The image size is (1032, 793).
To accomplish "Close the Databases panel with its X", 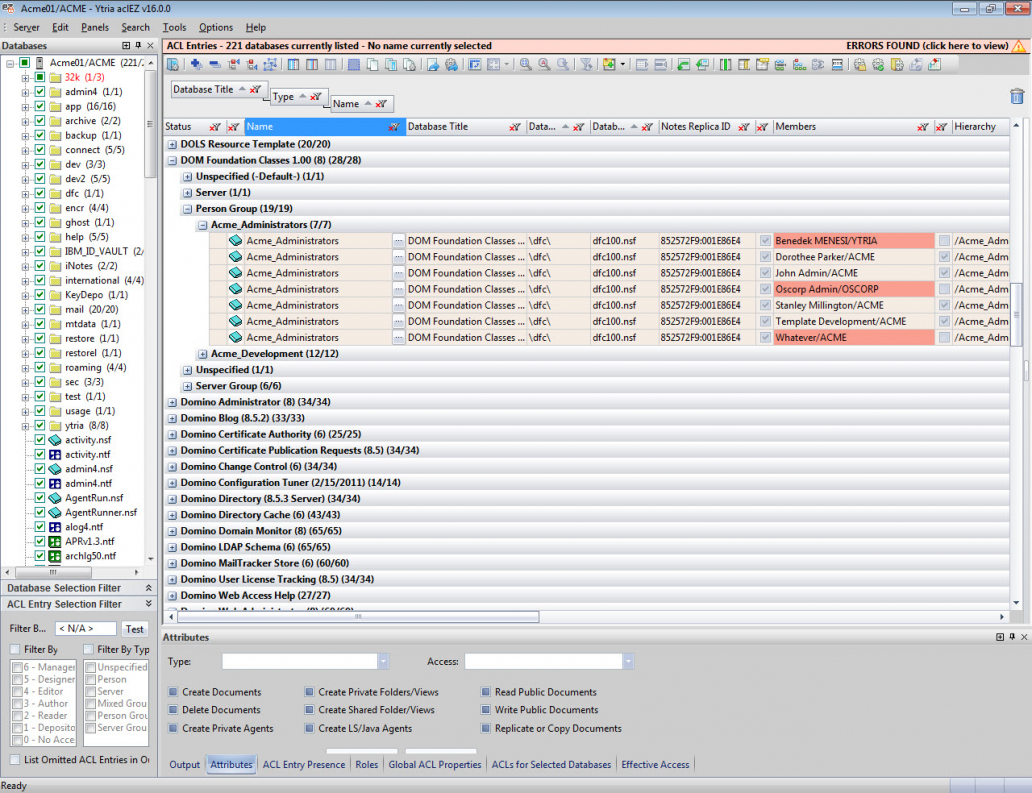I will pos(150,45).
